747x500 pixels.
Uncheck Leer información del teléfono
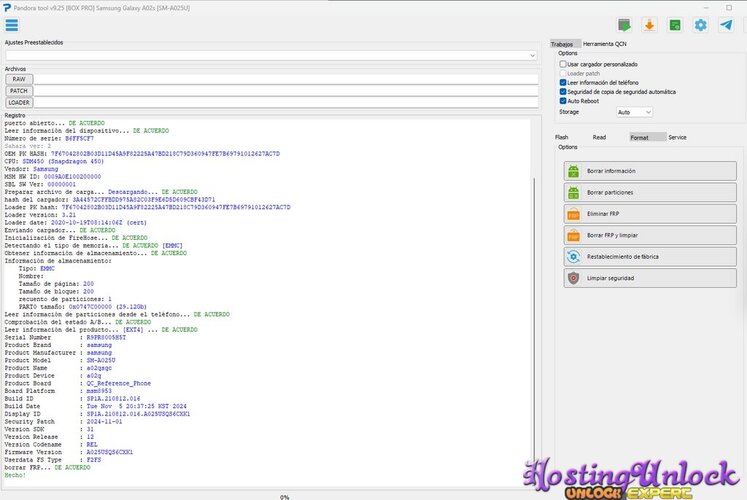563,82
